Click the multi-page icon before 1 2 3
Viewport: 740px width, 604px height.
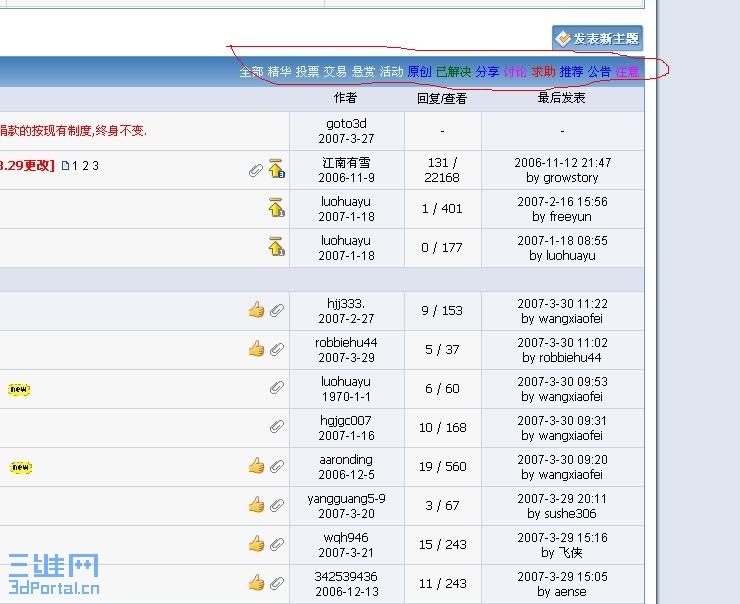pos(66,166)
